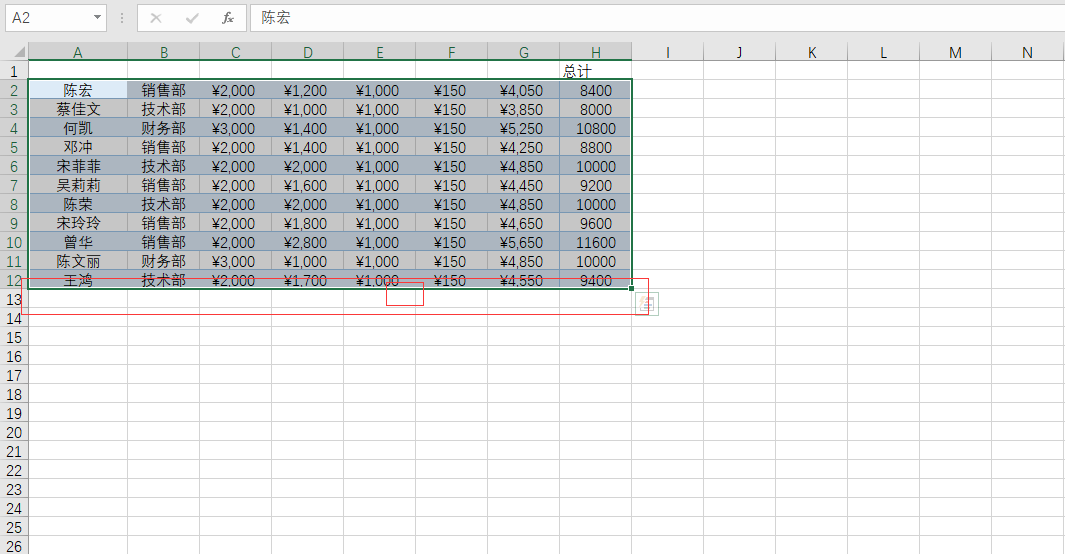Click the cell containing 何凯

(78, 128)
